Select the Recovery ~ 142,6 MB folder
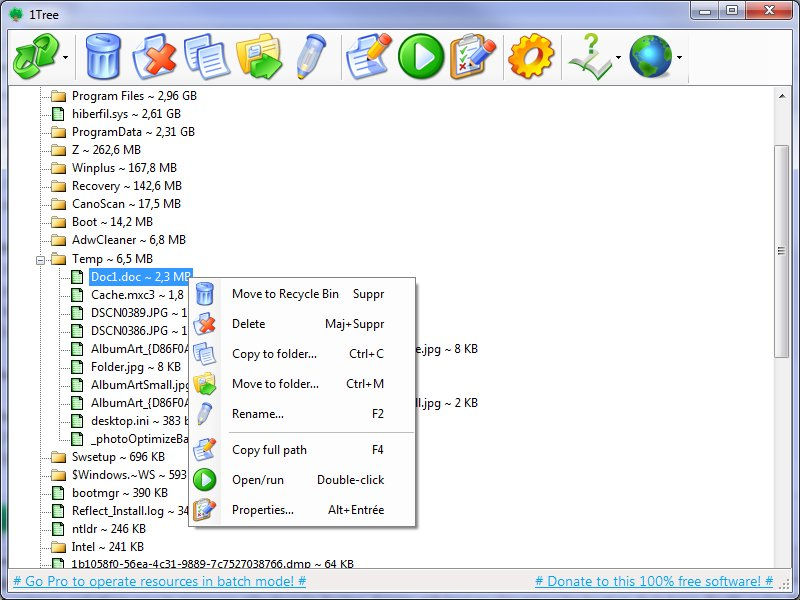The width and height of the screenshot is (800, 600). coord(127,186)
